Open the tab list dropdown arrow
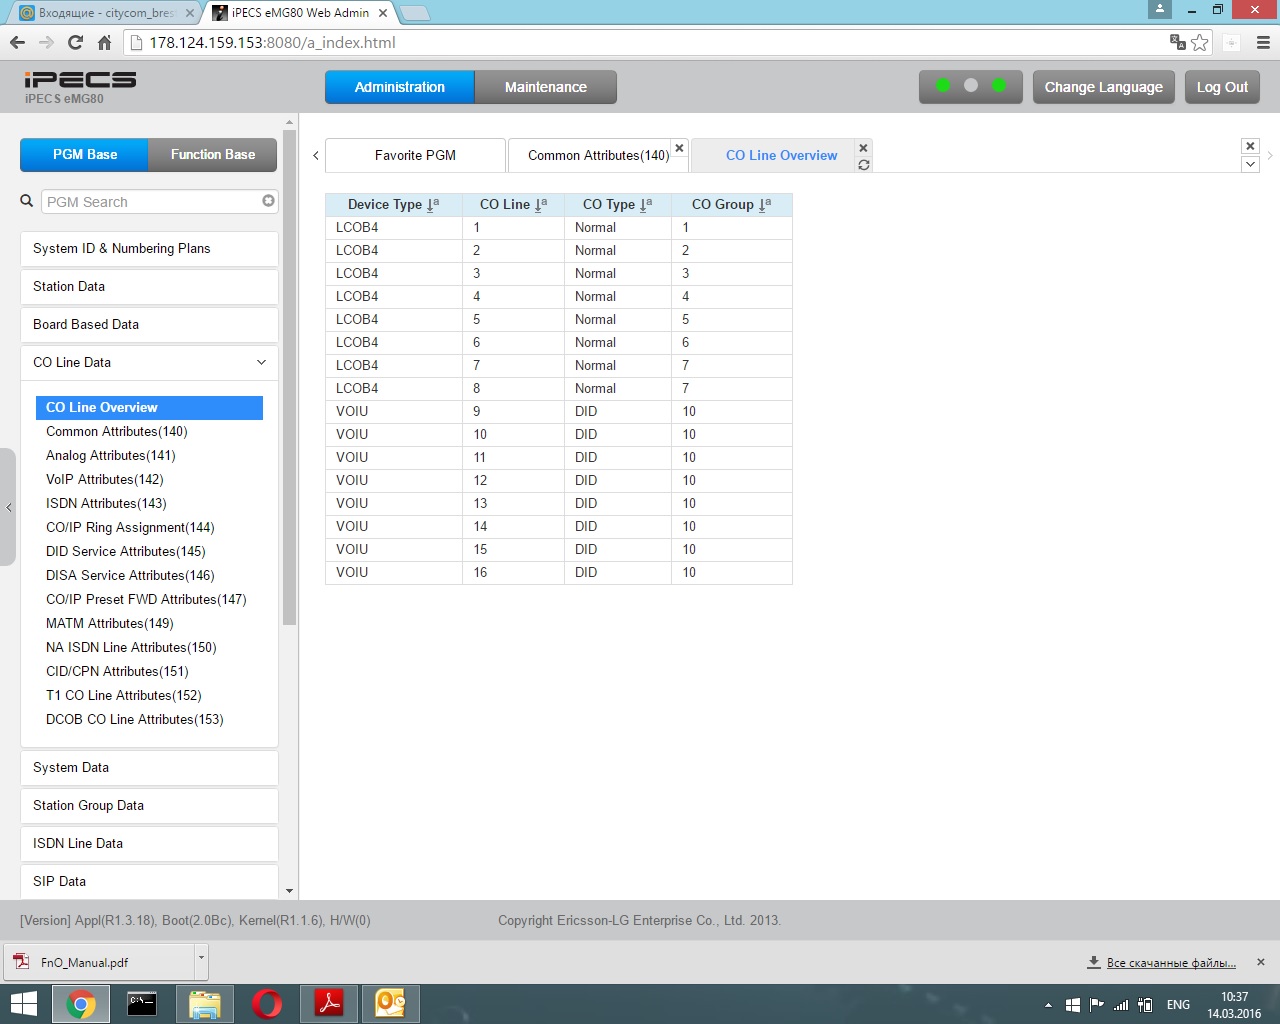The image size is (1280, 1024). point(1250,164)
